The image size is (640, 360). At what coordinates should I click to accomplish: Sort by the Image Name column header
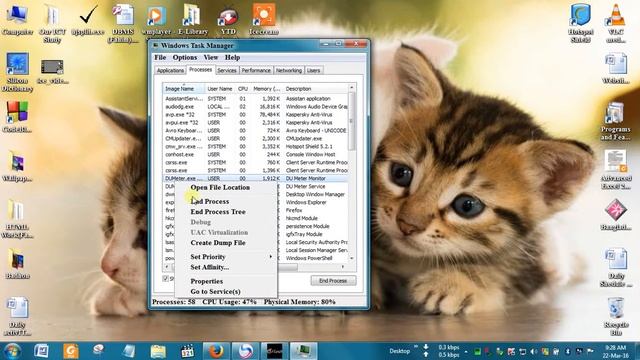pyautogui.click(x=183, y=89)
